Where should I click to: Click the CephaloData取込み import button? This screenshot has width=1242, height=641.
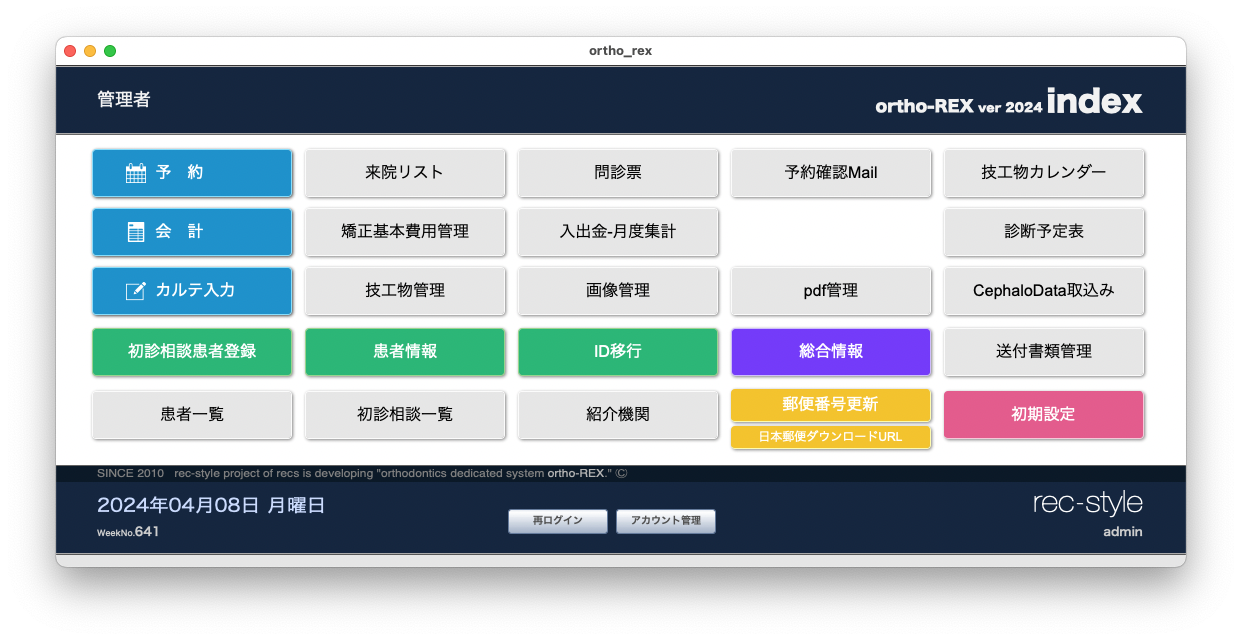[1044, 291]
